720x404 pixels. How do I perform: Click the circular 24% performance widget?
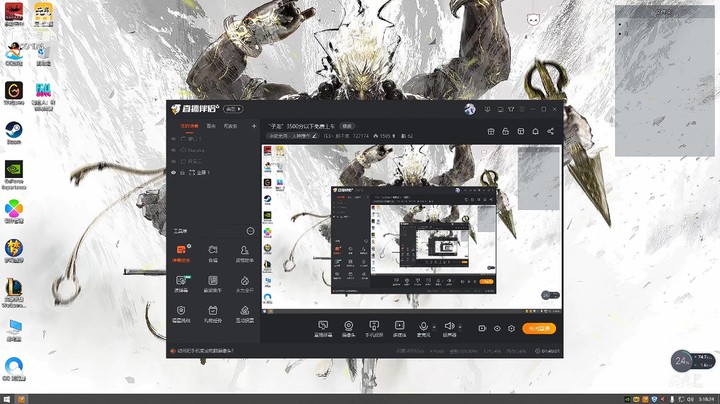pyautogui.click(x=681, y=361)
